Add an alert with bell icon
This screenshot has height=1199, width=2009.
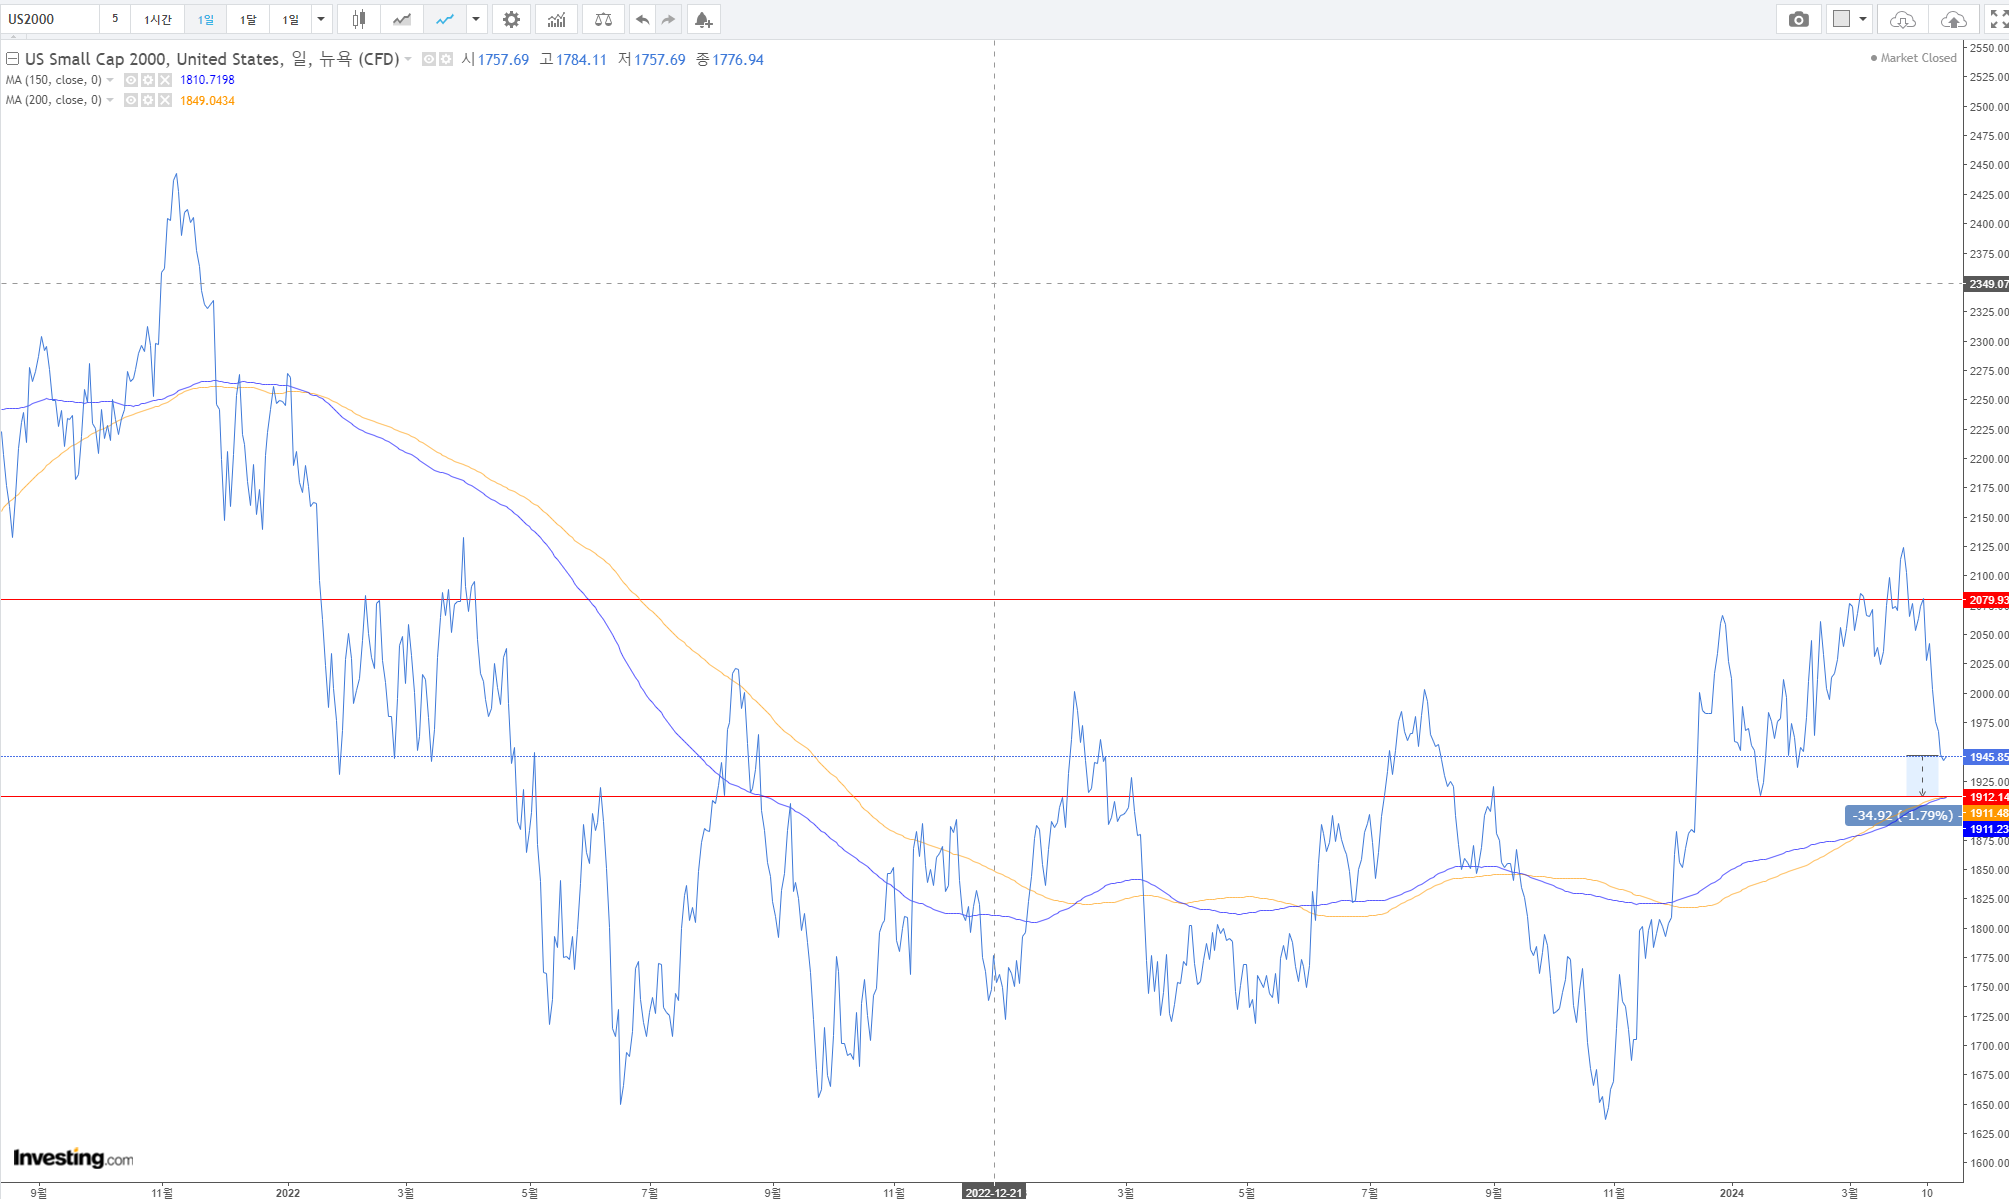click(x=703, y=19)
